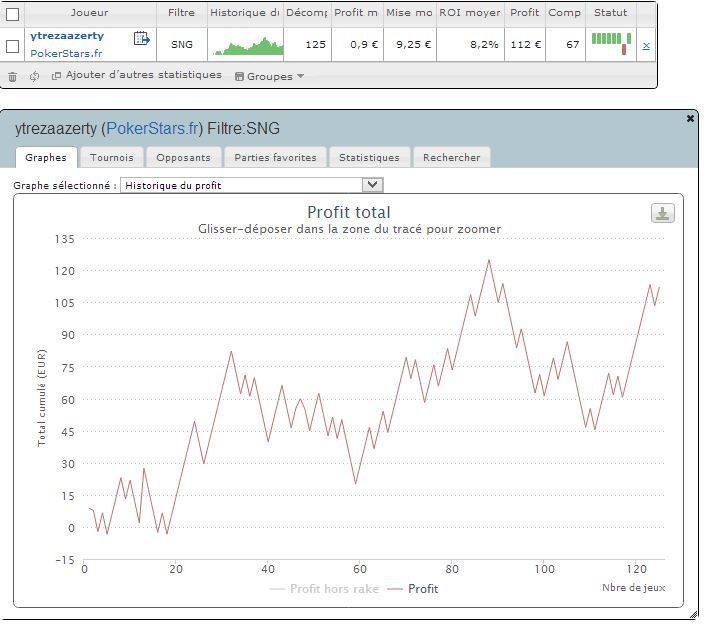The width and height of the screenshot is (712, 632).
Task: Remove the ytrezaazerty row with the x icon
Action: tap(646, 46)
